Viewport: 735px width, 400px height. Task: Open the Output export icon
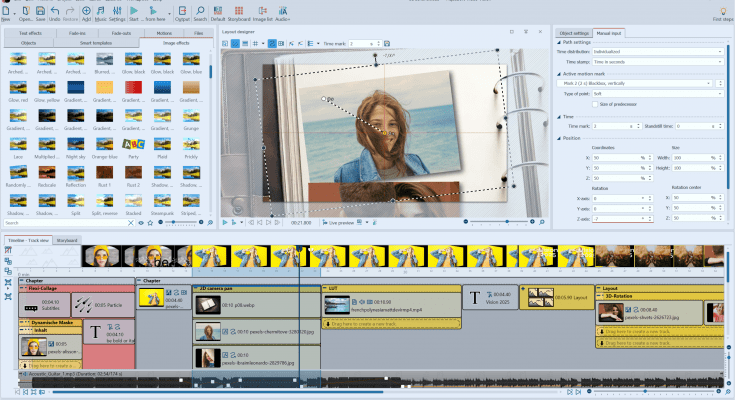(182, 13)
